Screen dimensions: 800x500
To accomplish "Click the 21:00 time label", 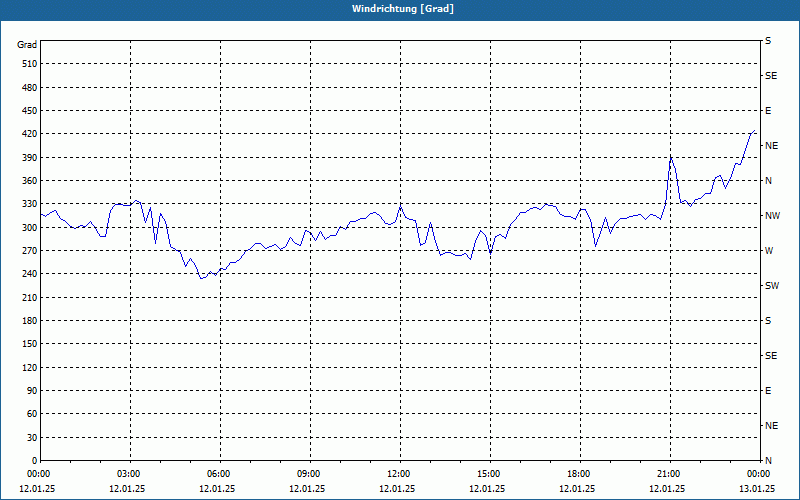I will pyautogui.click(x=670, y=474).
